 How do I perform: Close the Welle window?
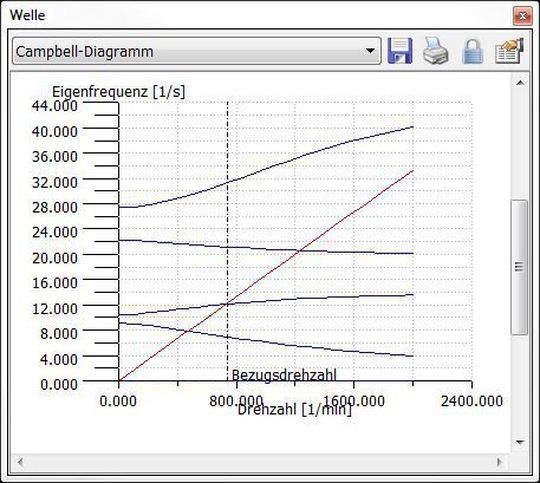point(522,16)
